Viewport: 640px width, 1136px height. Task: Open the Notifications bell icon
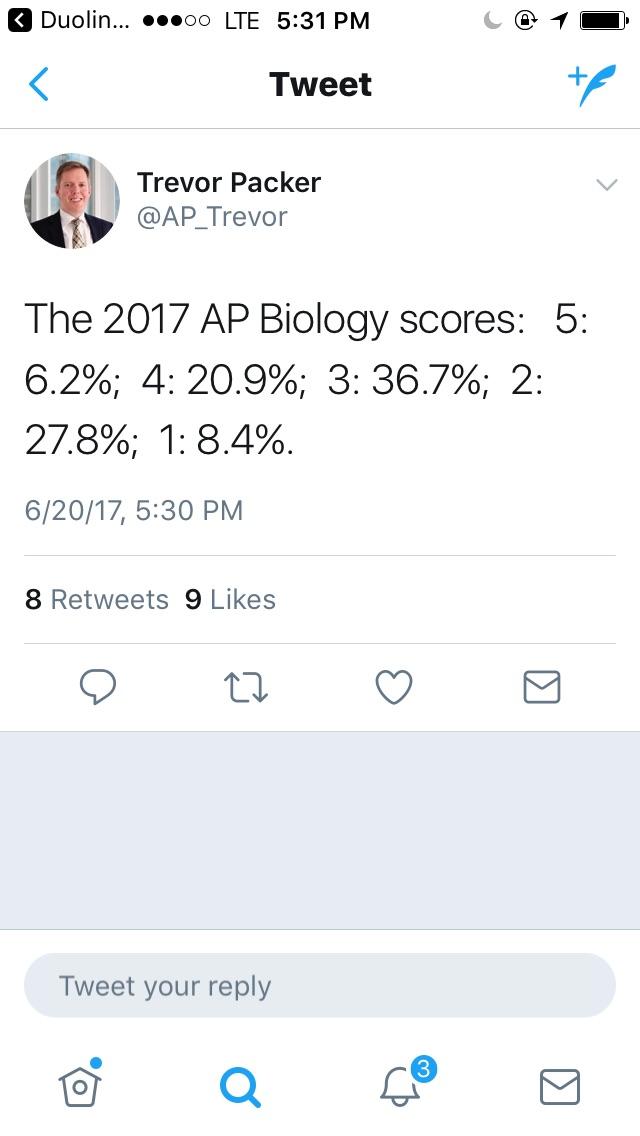click(x=400, y=1090)
